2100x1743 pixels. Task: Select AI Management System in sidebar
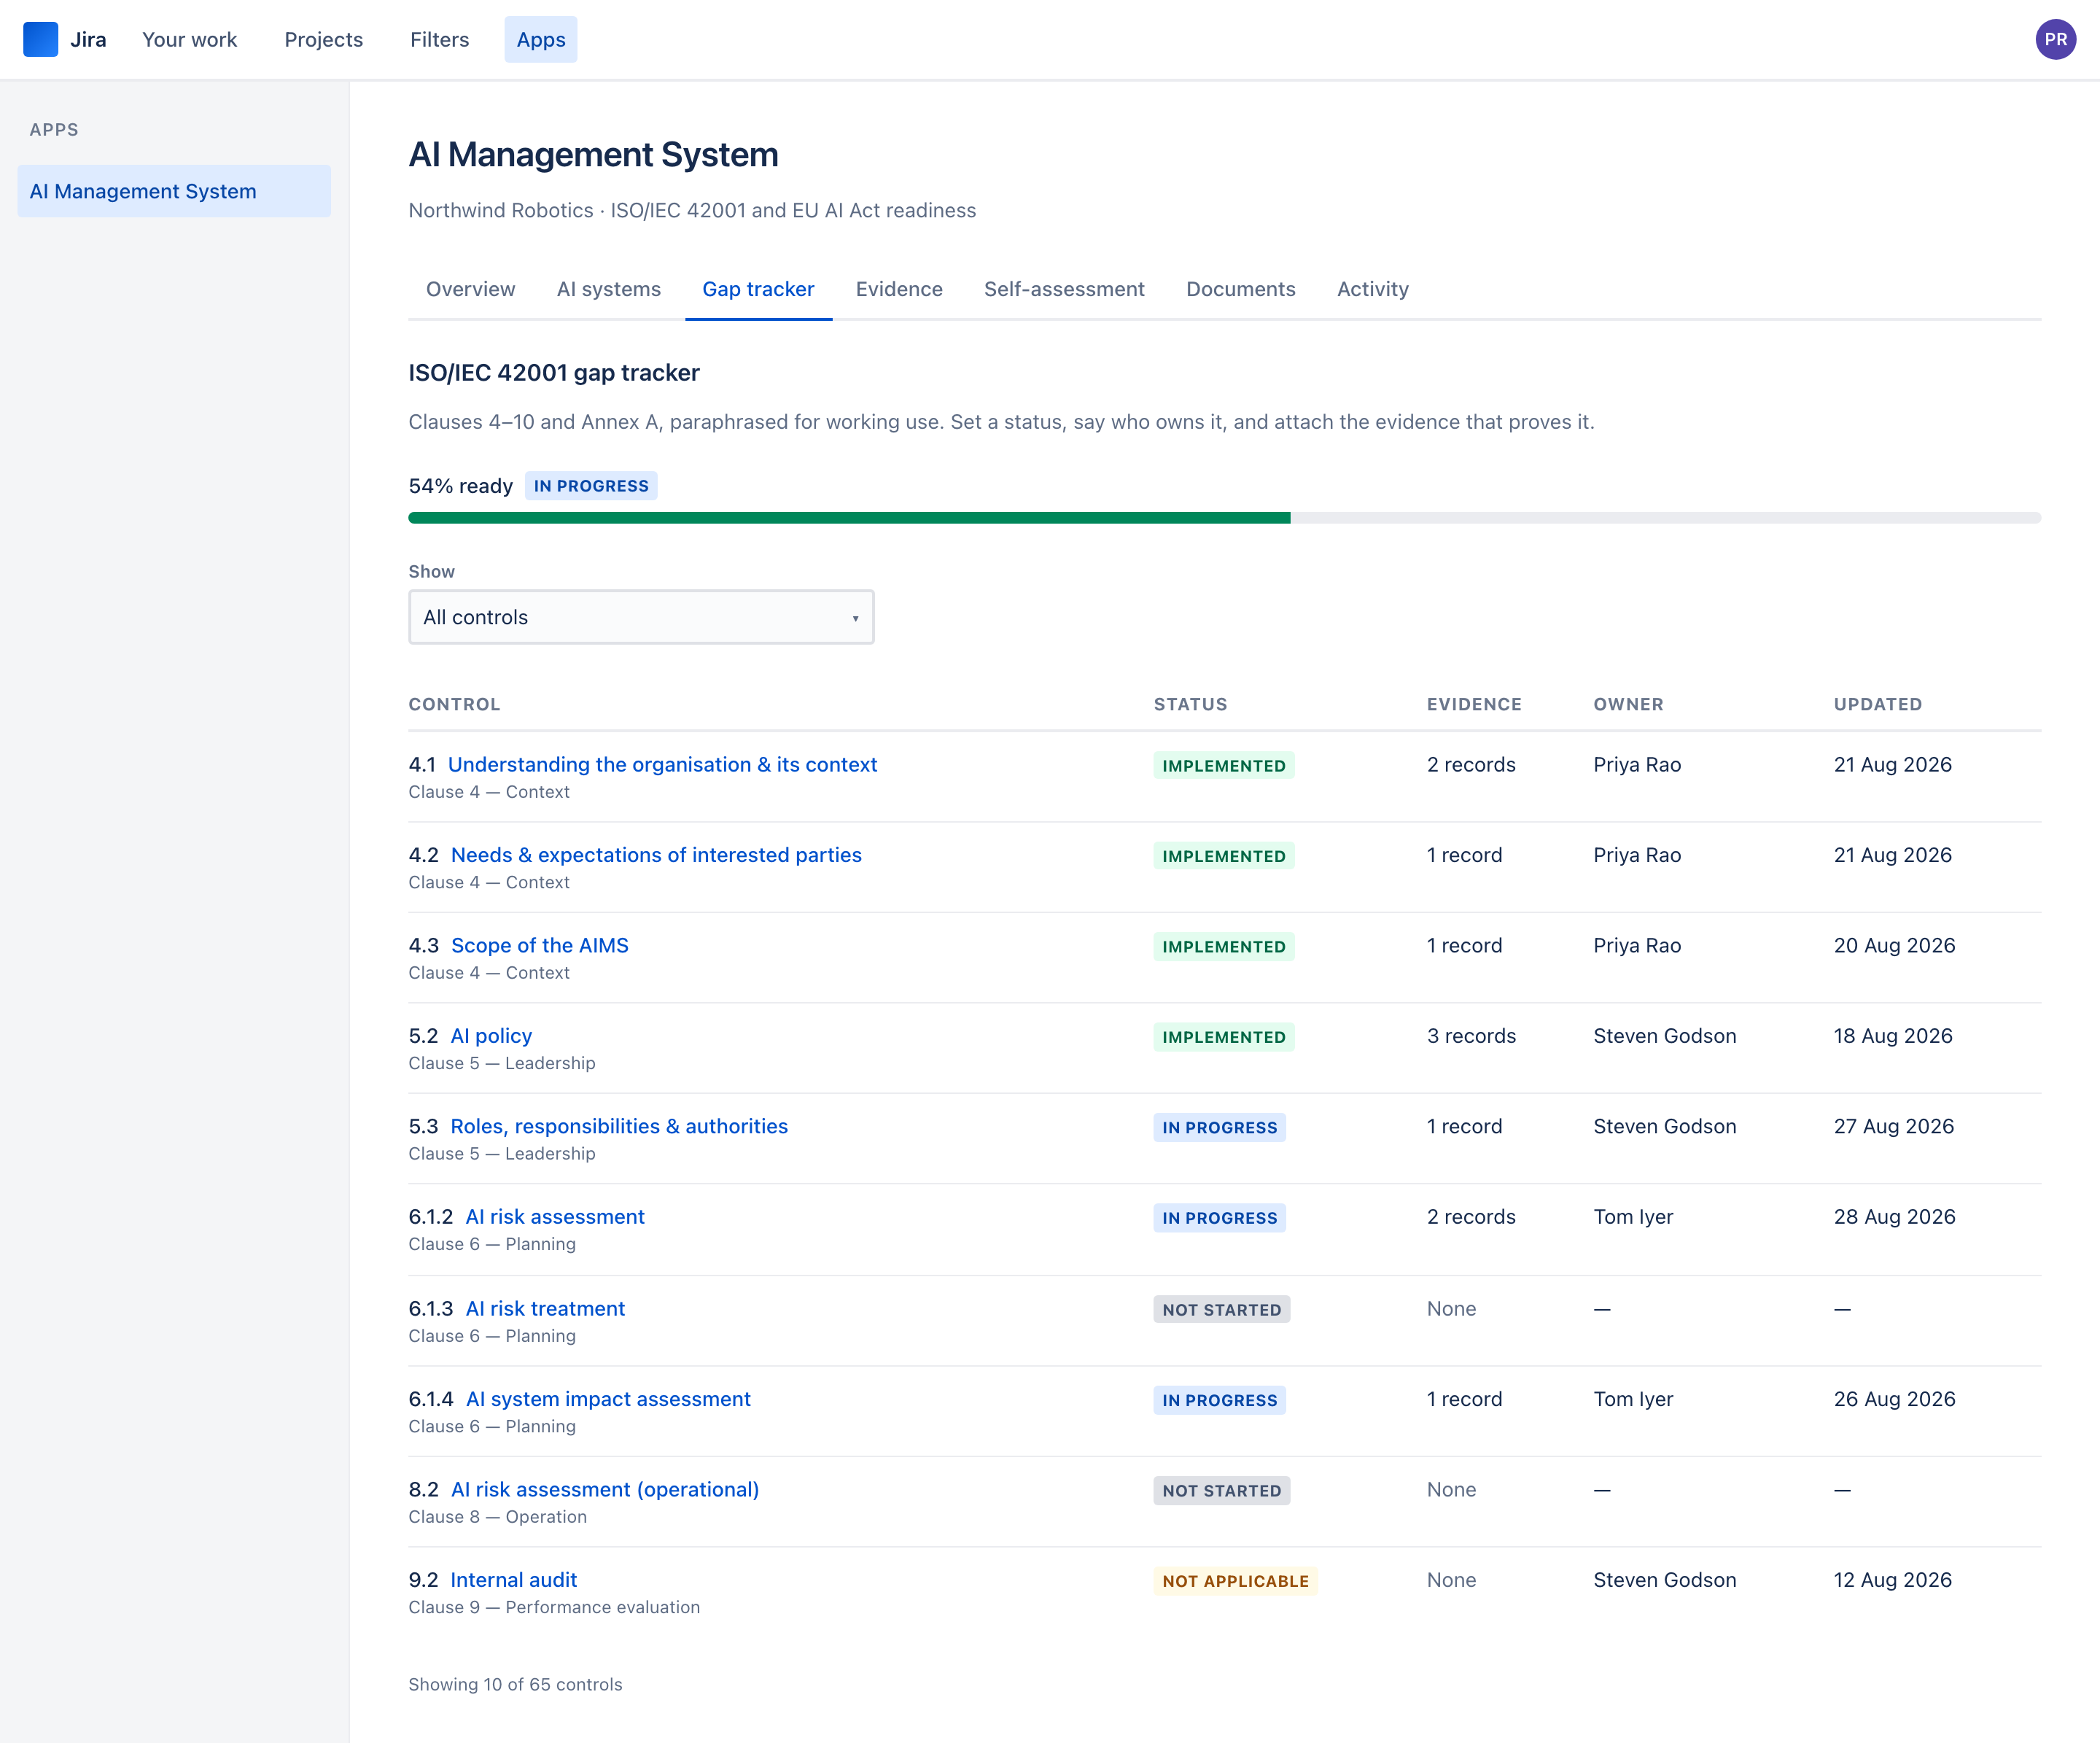[174, 191]
